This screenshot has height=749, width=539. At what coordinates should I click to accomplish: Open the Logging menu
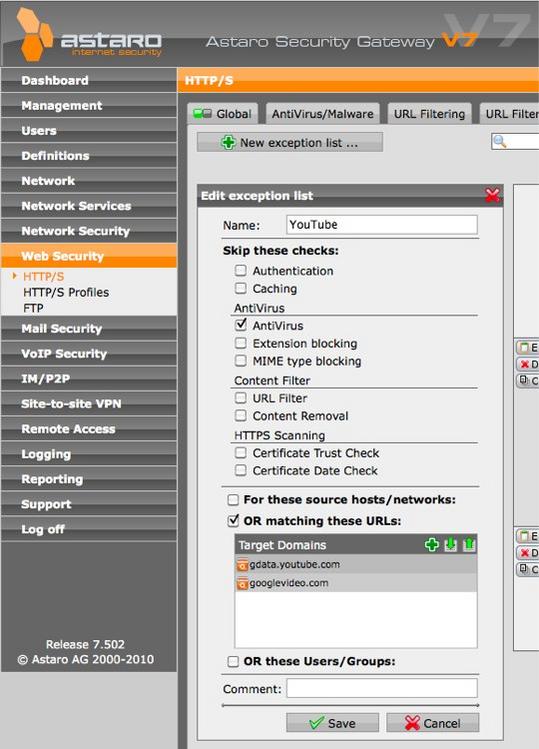(89, 454)
